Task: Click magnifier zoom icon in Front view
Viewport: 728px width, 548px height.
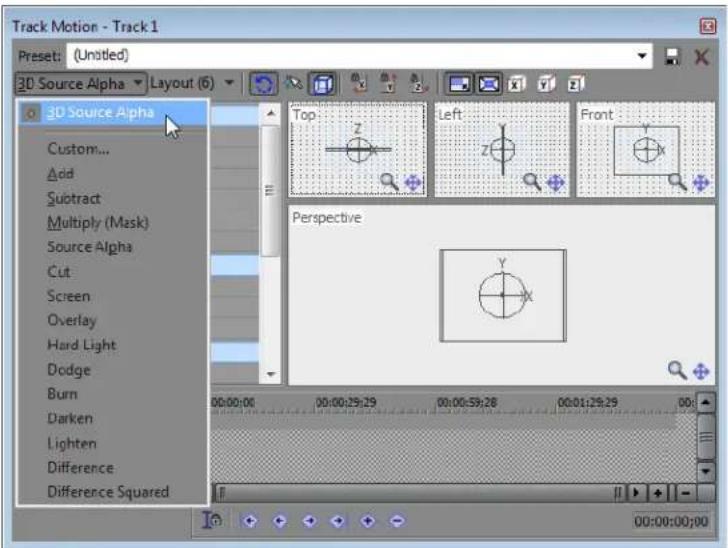Action: (x=677, y=182)
